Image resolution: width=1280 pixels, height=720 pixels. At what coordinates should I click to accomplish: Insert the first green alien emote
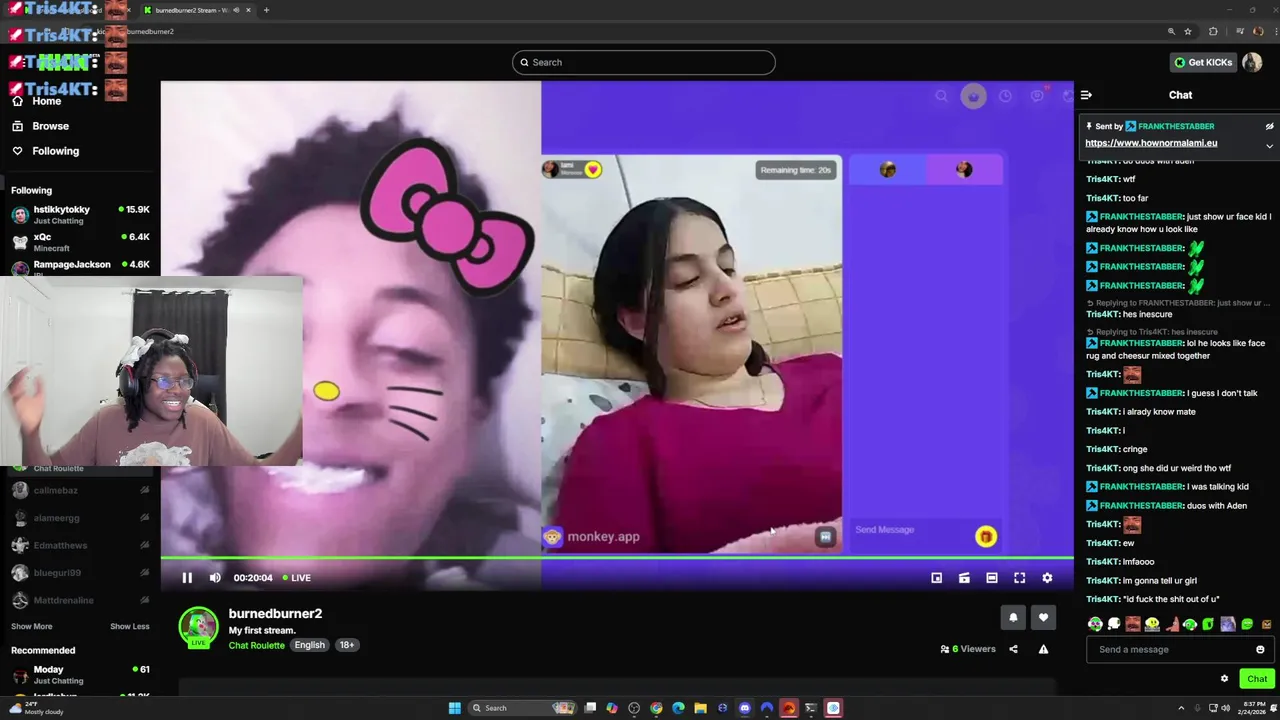(1095, 624)
